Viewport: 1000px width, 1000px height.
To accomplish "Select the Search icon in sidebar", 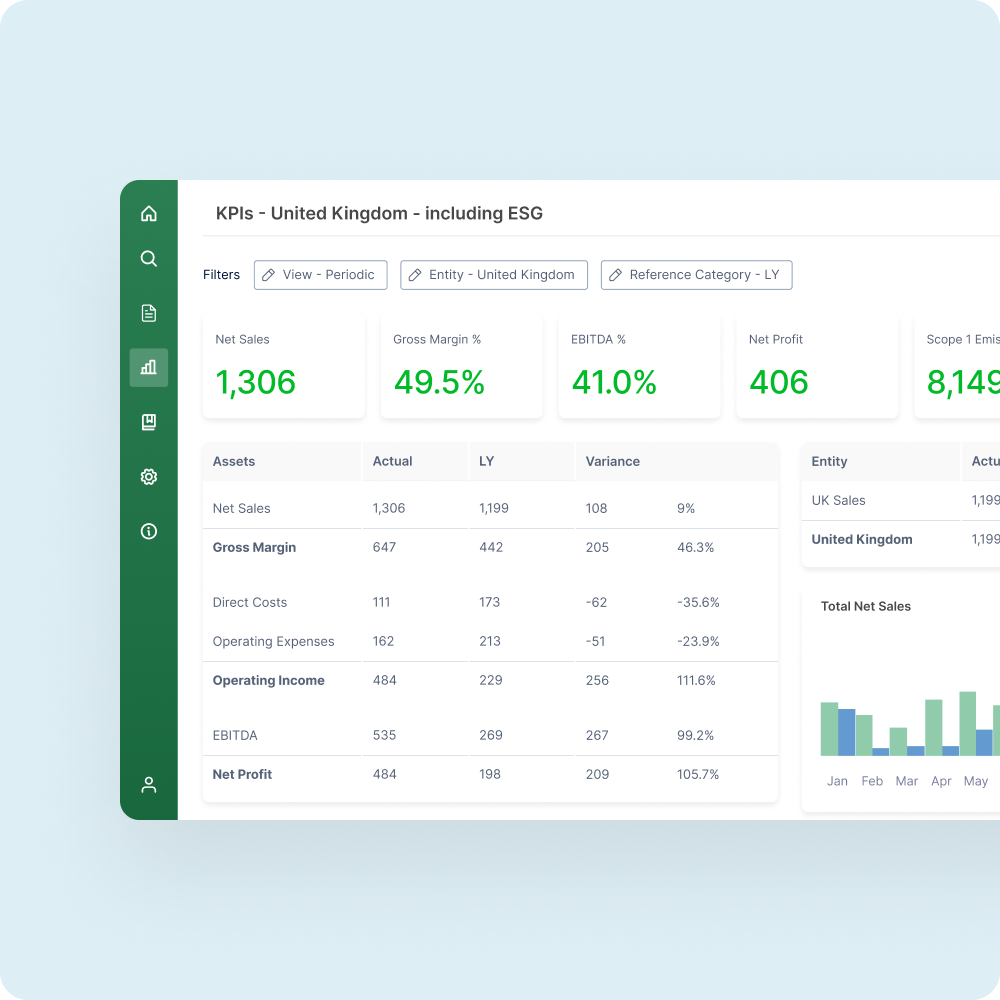I will [149, 258].
